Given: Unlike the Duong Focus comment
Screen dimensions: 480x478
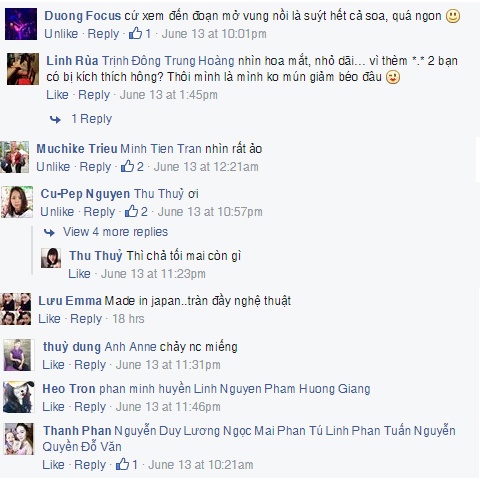Looking at the screenshot, I should (61, 34).
